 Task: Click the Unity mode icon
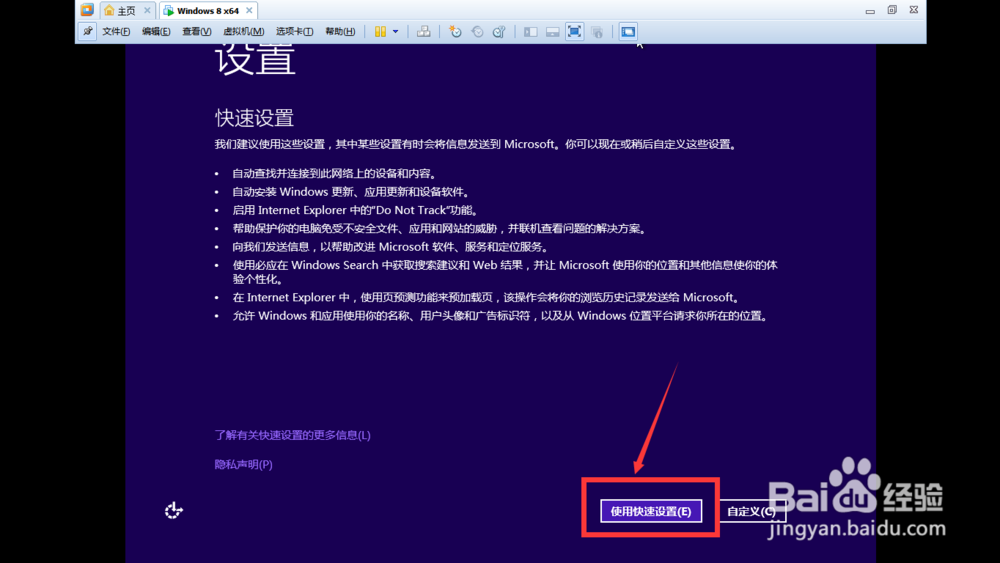[597, 31]
